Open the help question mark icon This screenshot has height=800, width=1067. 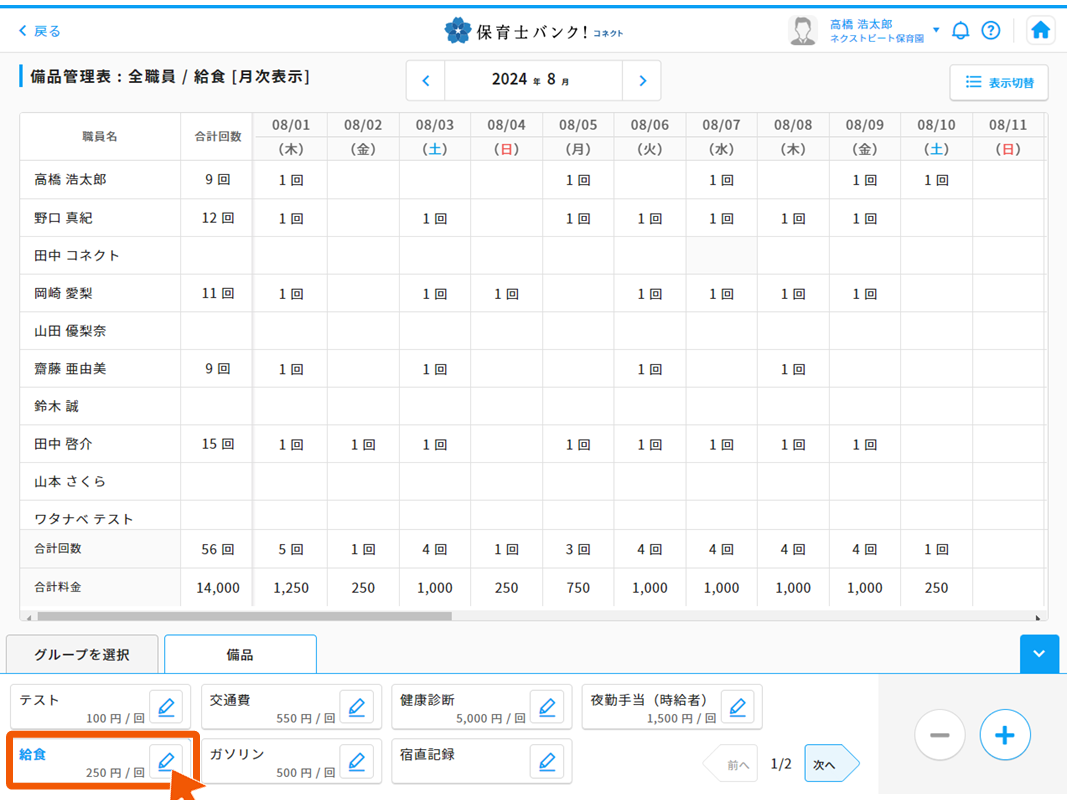[x=991, y=30]
